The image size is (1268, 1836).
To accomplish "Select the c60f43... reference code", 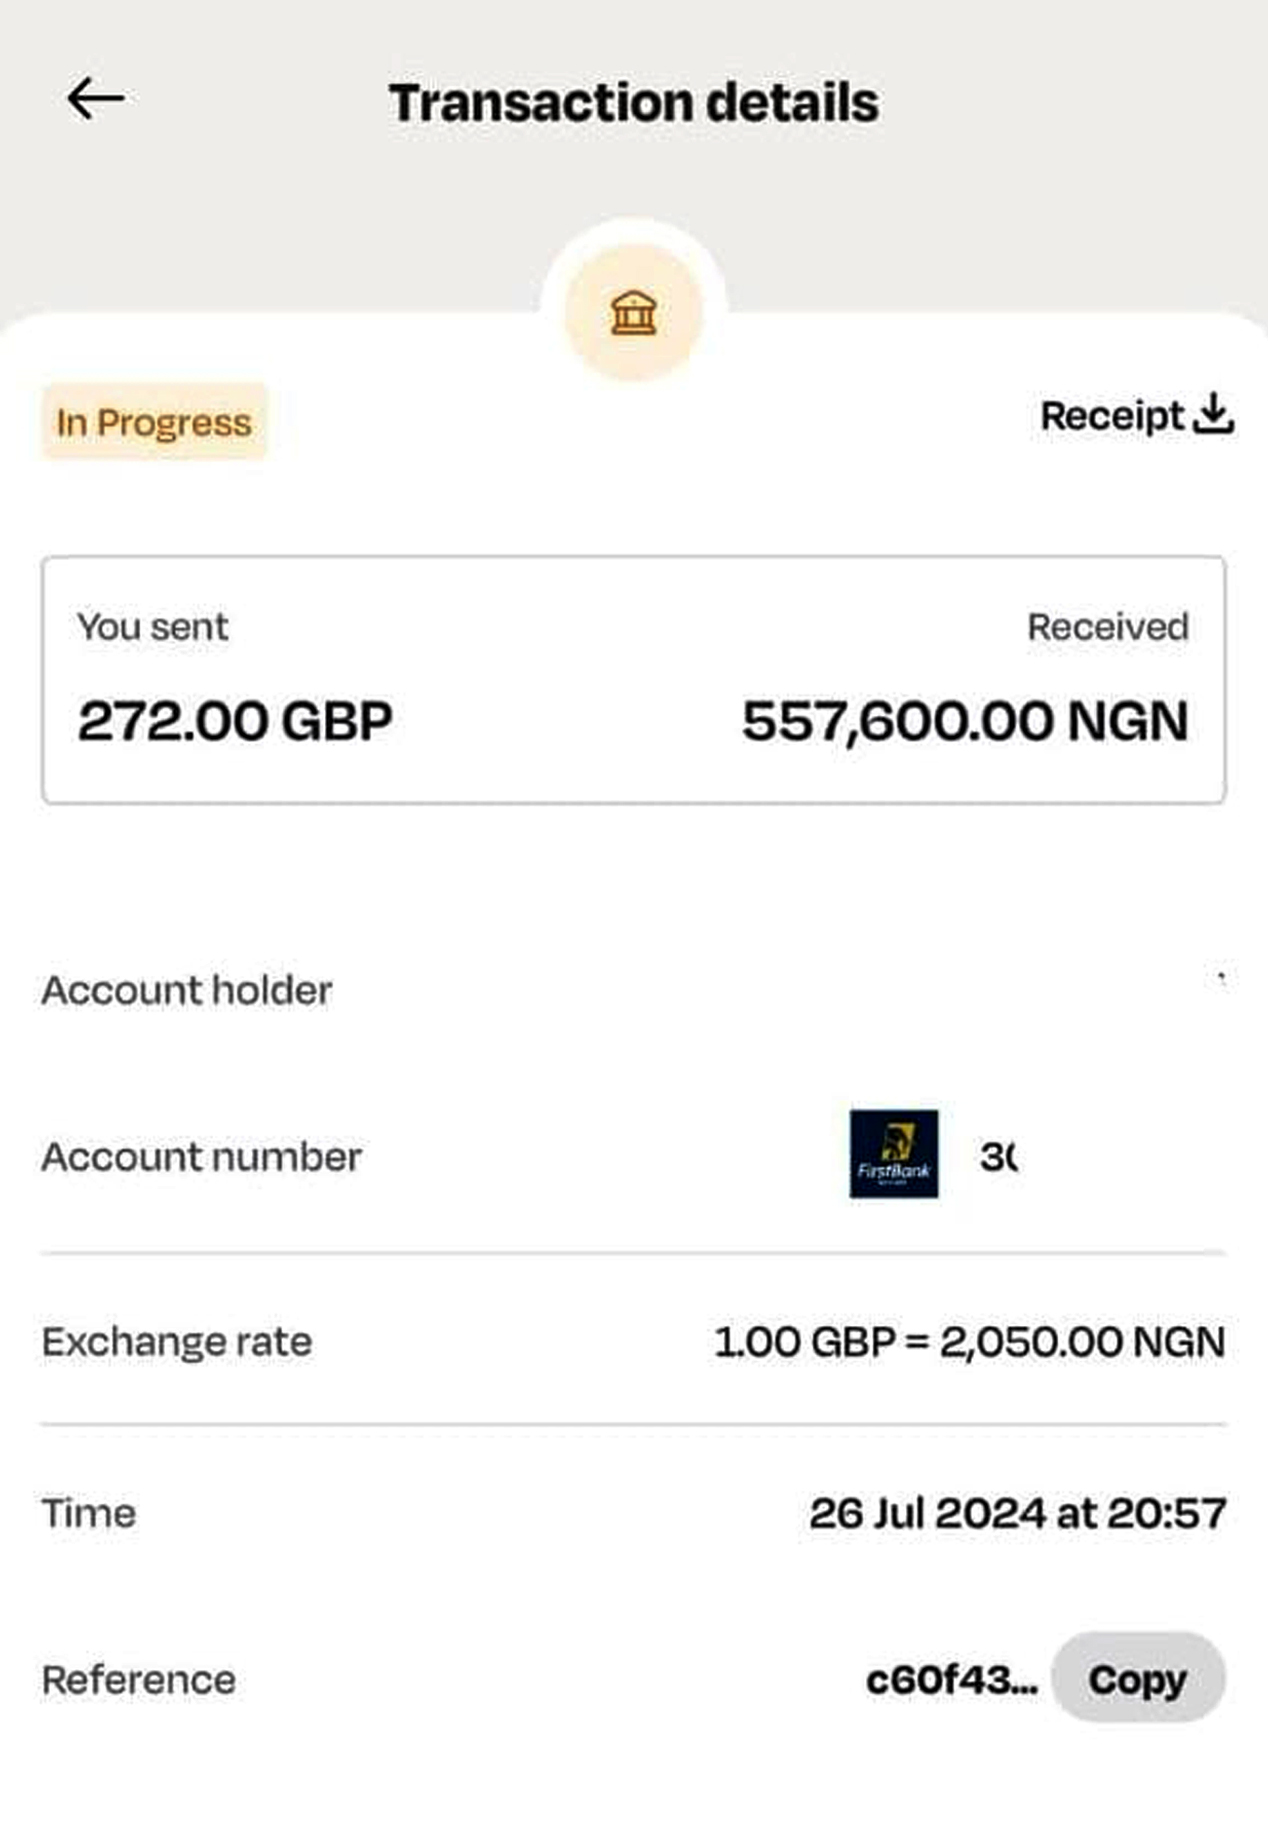I will tap(951, 1680).
